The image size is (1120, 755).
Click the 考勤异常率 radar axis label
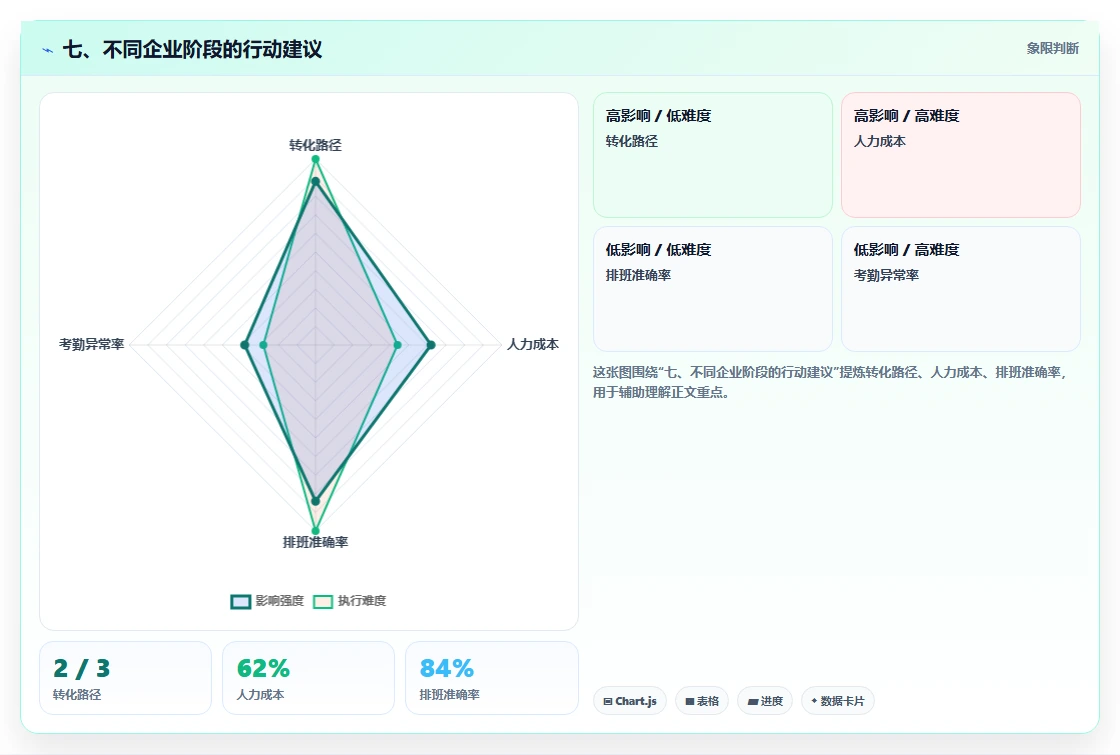(x=91, y=344)
